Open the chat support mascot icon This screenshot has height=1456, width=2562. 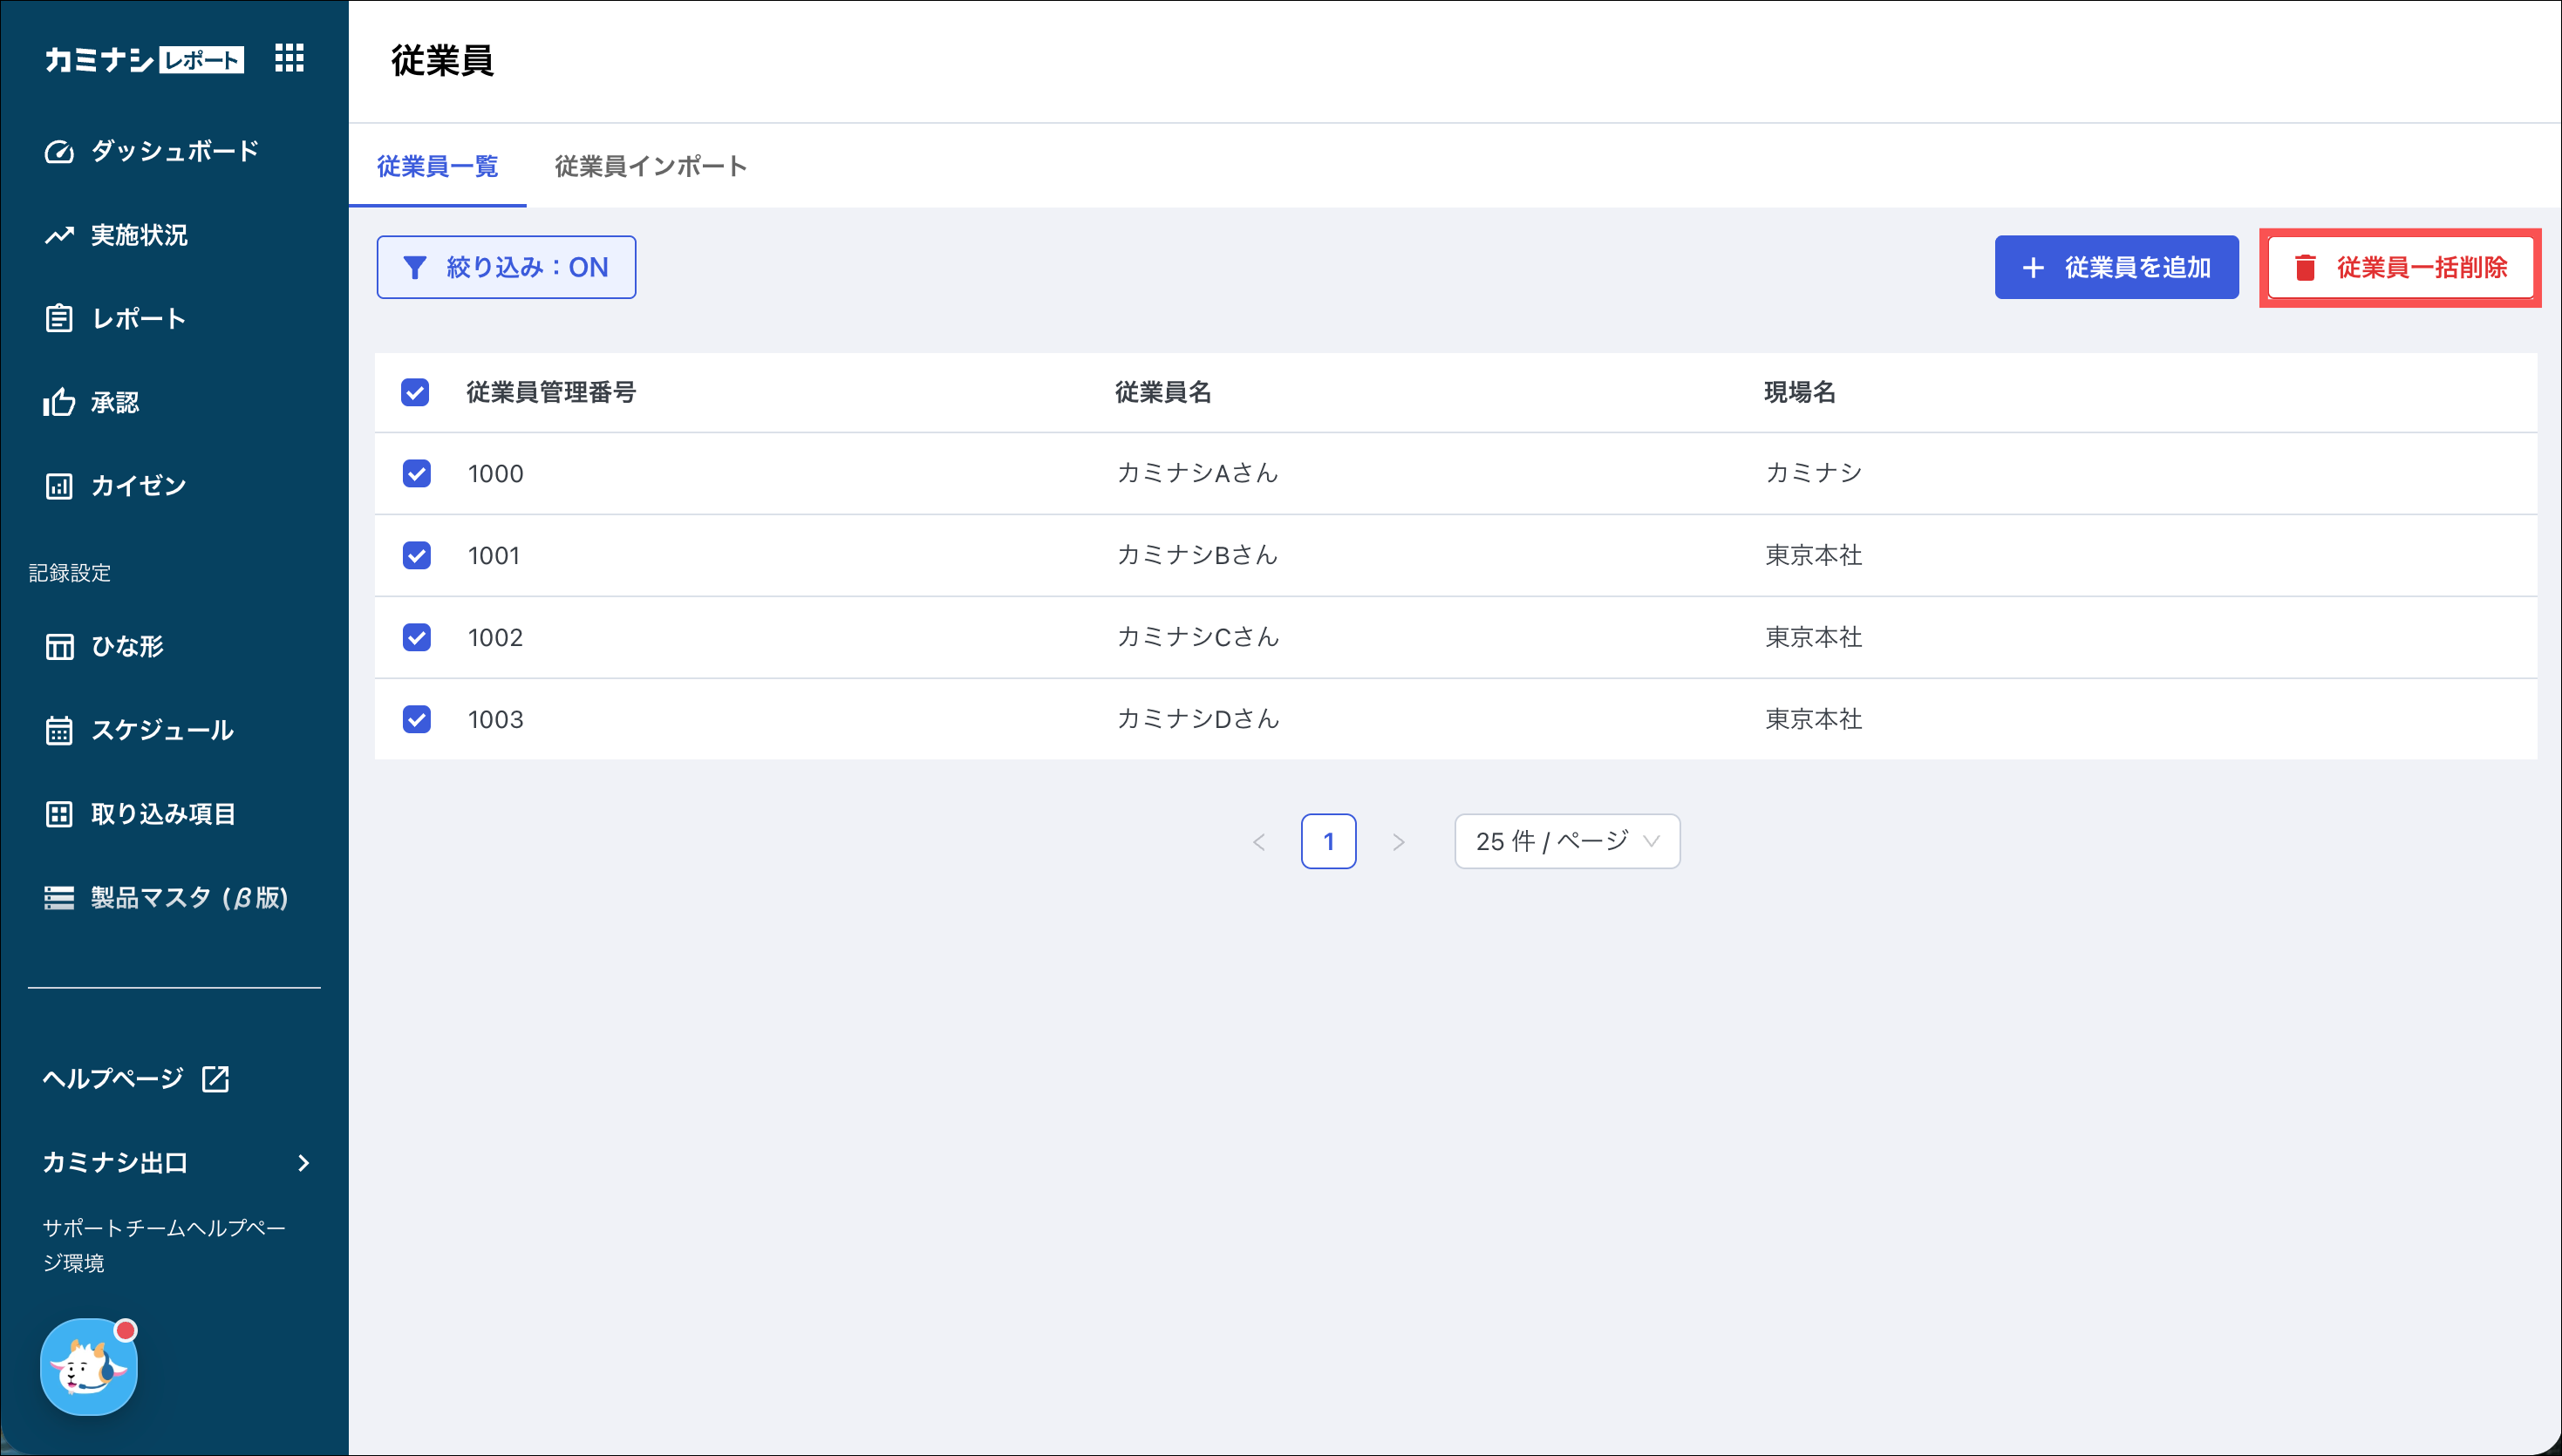click(x=88, y=1367)
